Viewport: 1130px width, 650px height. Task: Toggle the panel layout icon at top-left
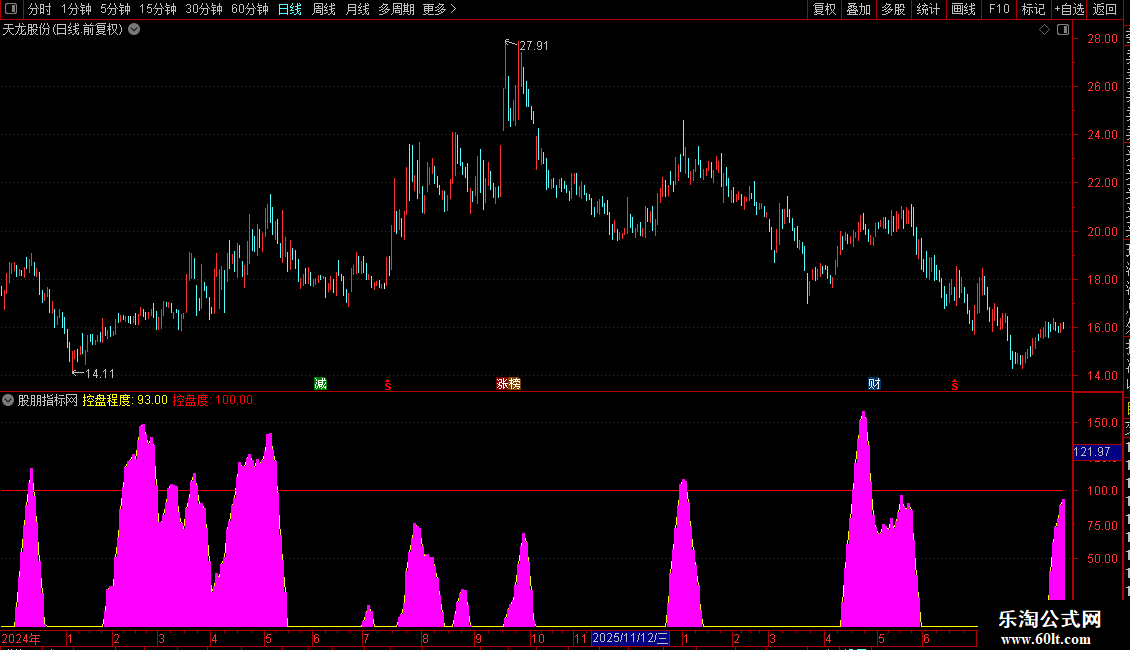(11, 9)
